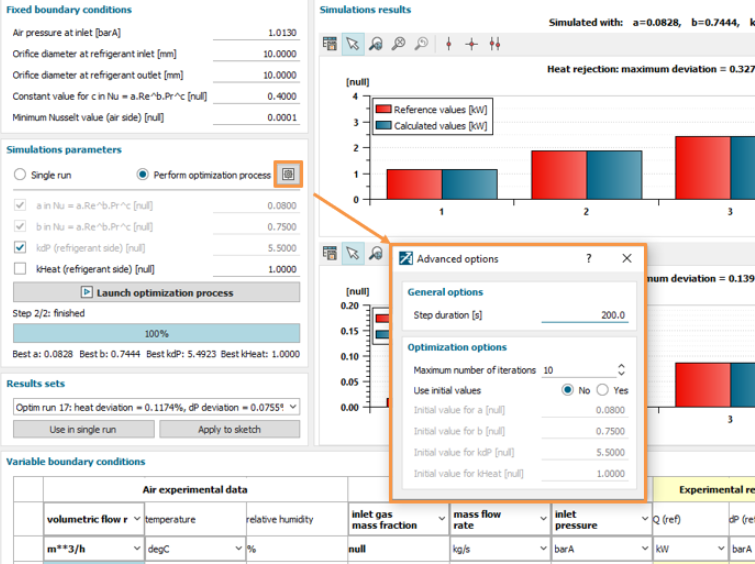Click the Maximum number of iterations stepper arrows
Screen dimensions: 755x564
[621, 370]
